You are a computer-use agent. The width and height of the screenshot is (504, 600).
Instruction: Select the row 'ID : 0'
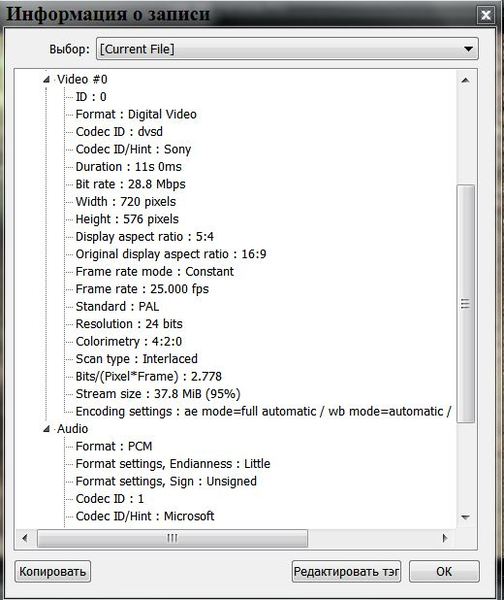click(91, 97)
